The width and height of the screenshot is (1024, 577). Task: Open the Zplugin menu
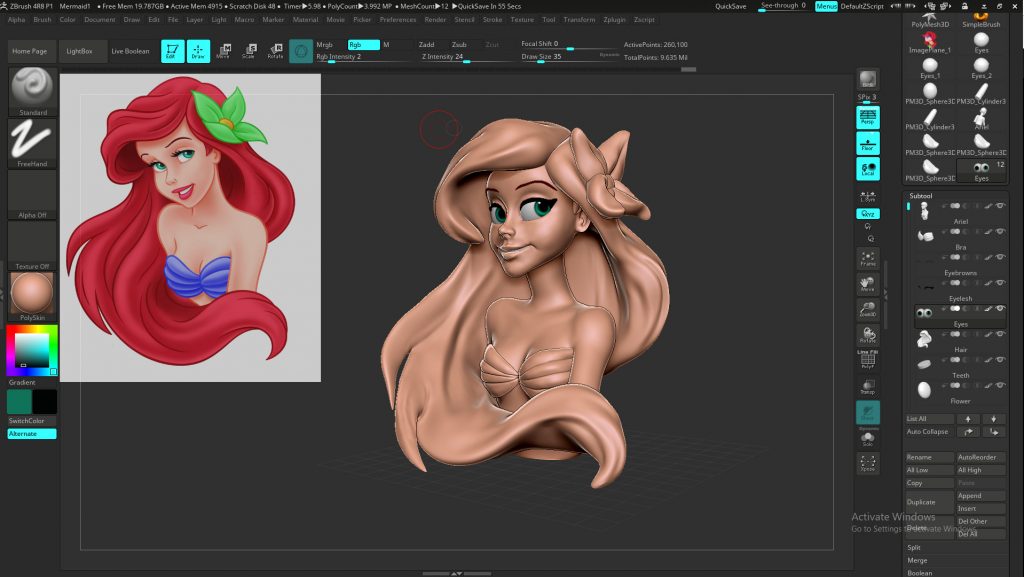tap(614, 20)
